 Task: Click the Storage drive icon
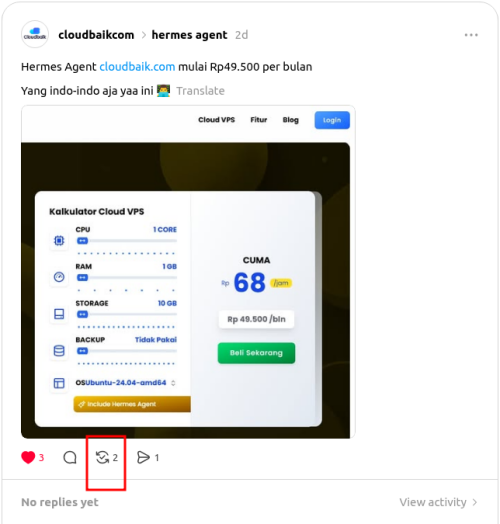click(x=59, y=314)
